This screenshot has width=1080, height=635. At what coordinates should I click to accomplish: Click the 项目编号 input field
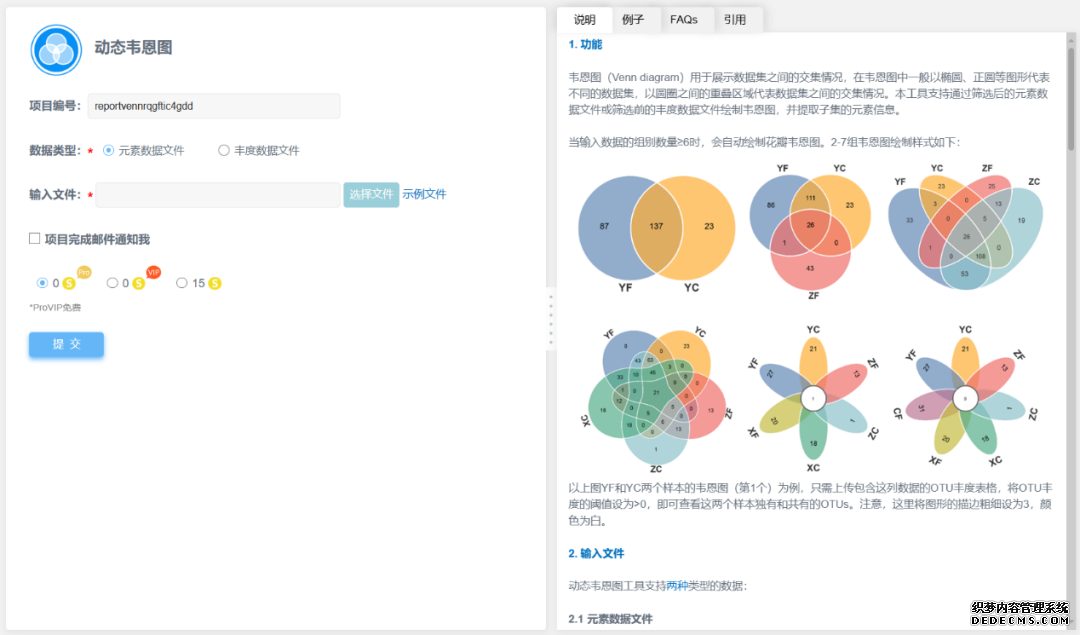coord(213,106)
